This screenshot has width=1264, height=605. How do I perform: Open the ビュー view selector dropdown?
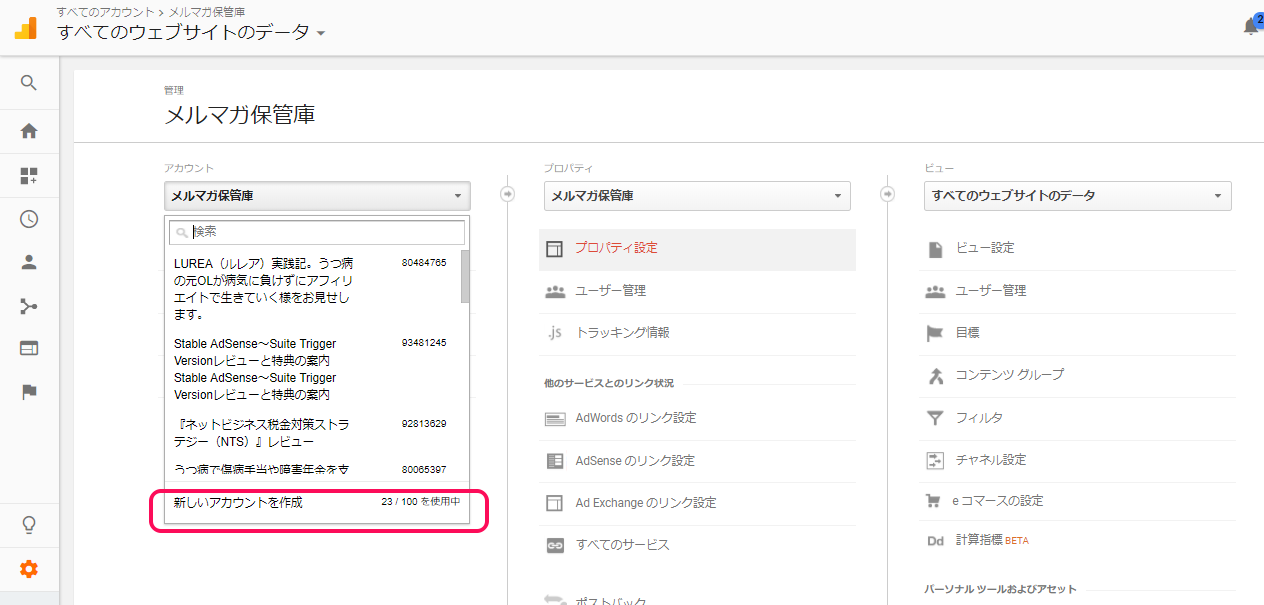click(1077, 196)
